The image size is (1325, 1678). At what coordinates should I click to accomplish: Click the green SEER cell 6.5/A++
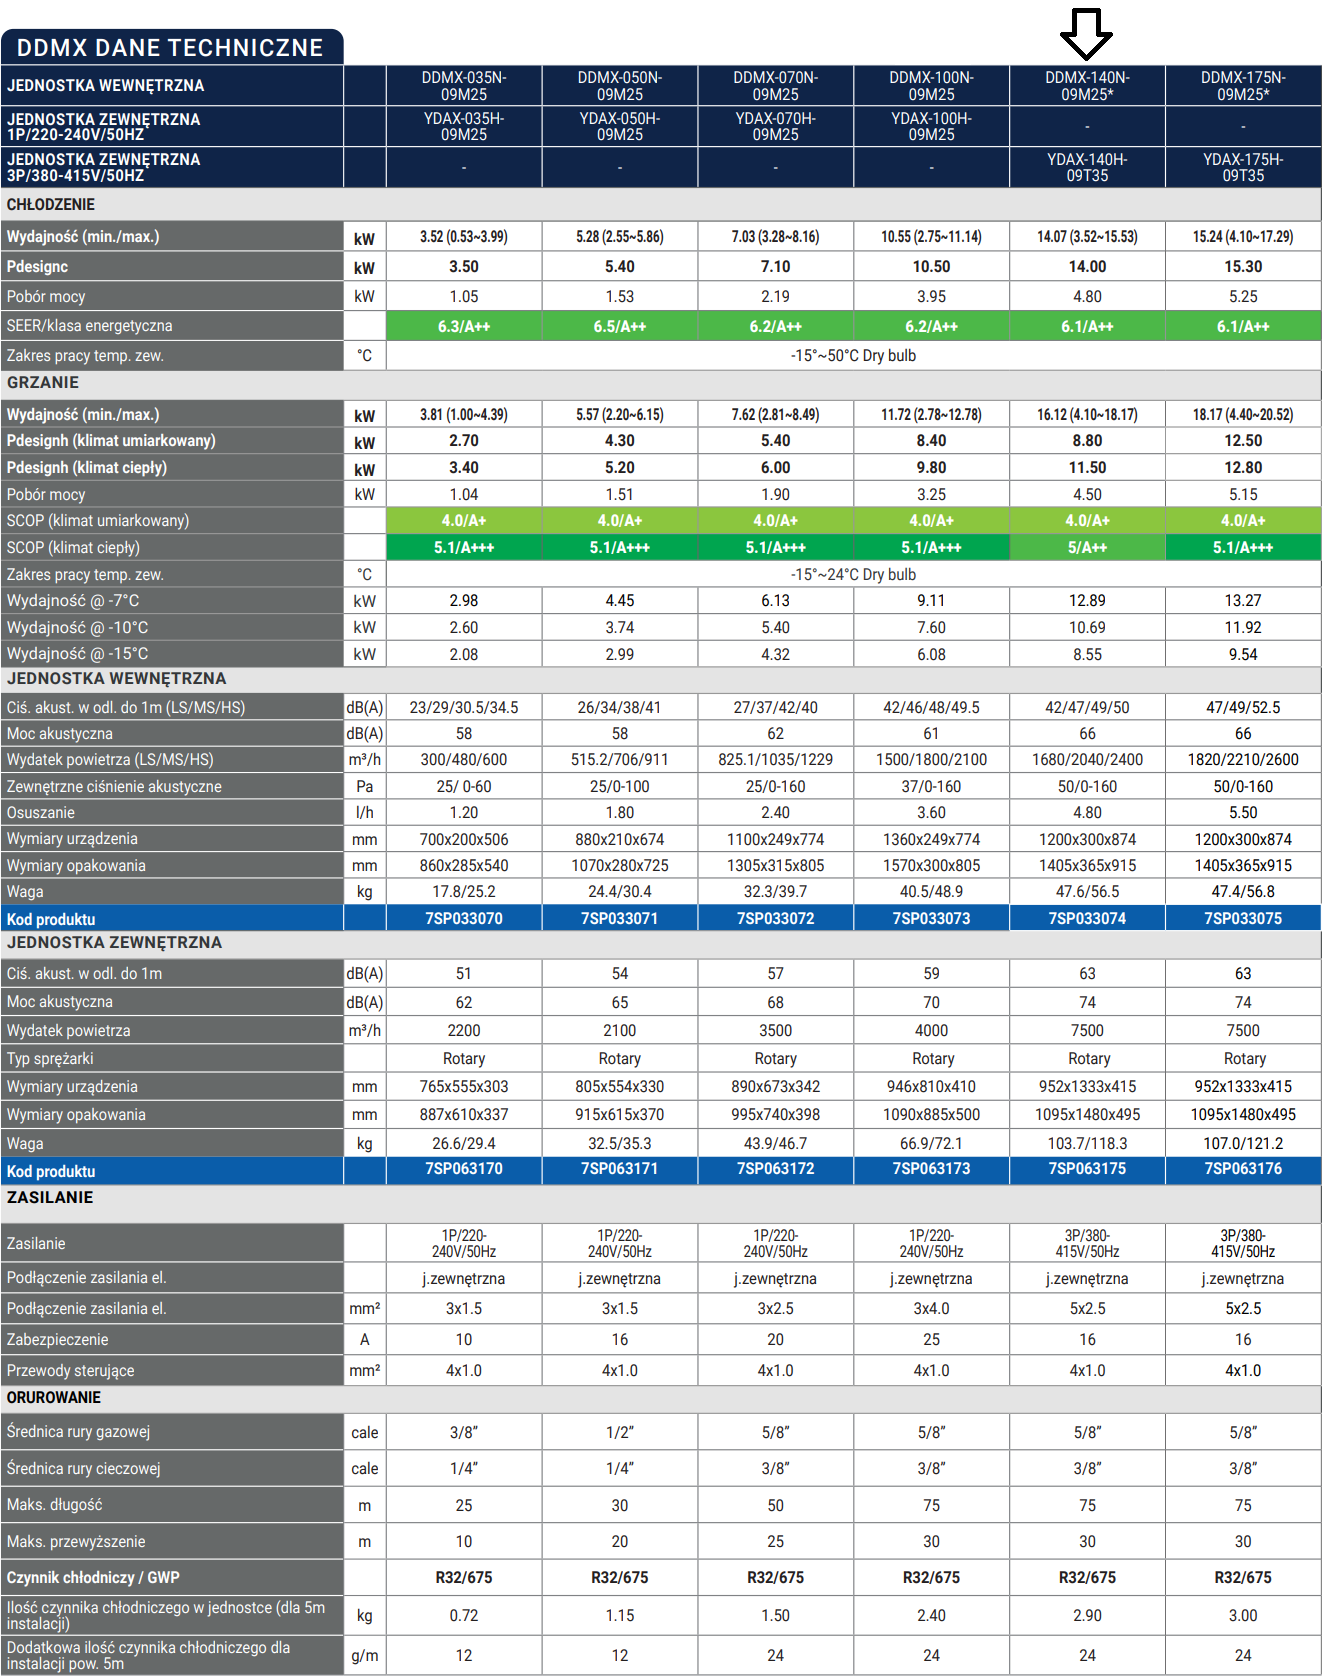[620, 327]
